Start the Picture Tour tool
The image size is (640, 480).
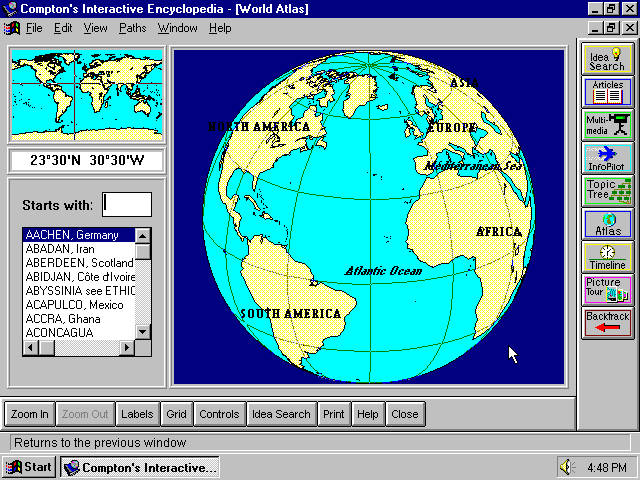pyautogui.click(x=607, y=290)
